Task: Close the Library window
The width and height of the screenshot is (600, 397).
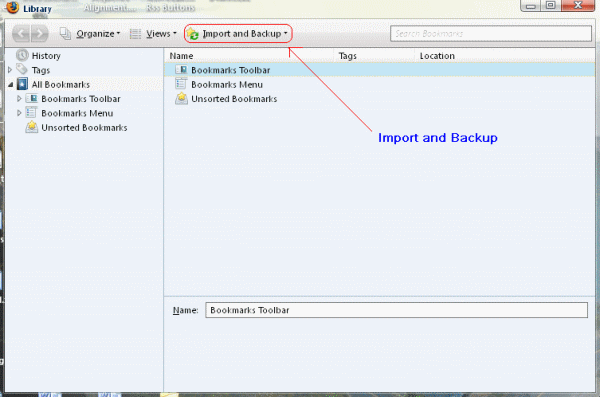Action: tap(578, 5)
